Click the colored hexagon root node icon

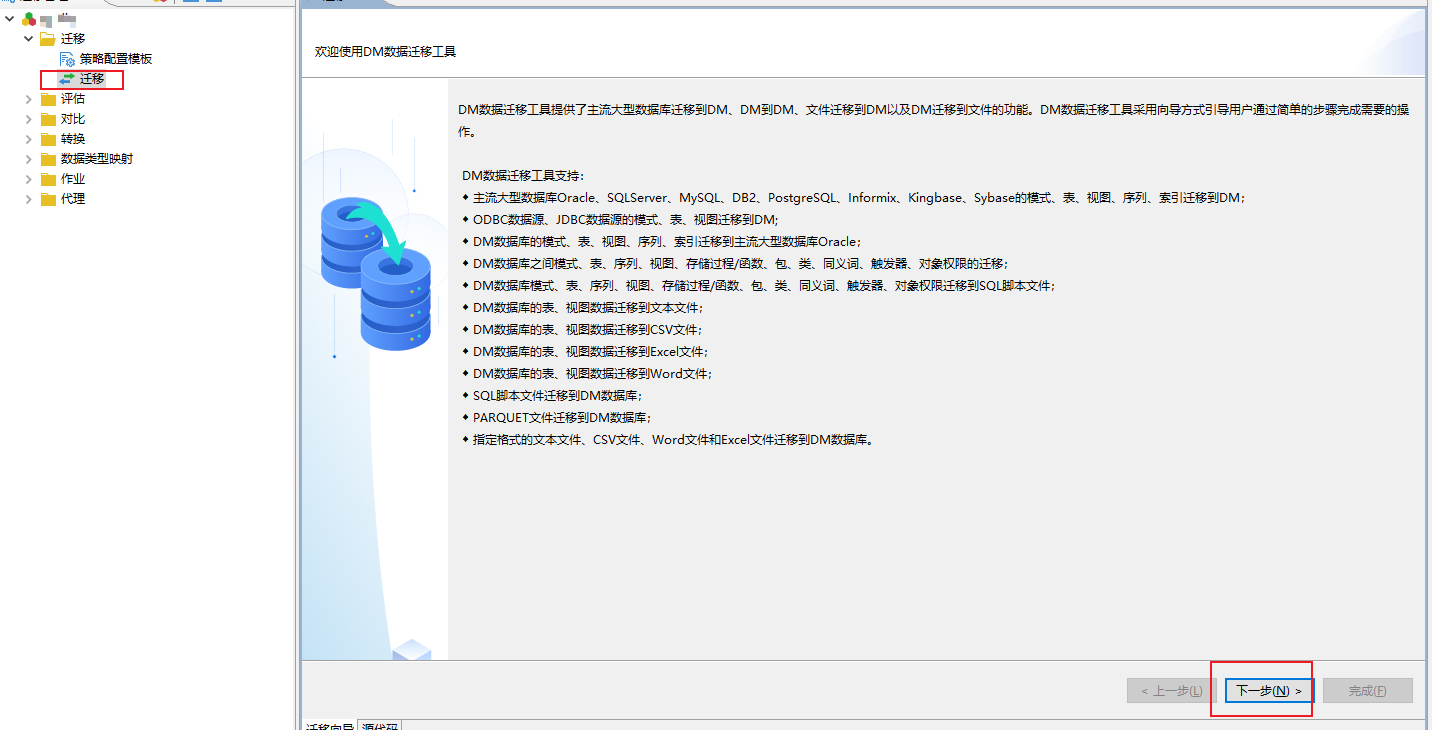29,19
